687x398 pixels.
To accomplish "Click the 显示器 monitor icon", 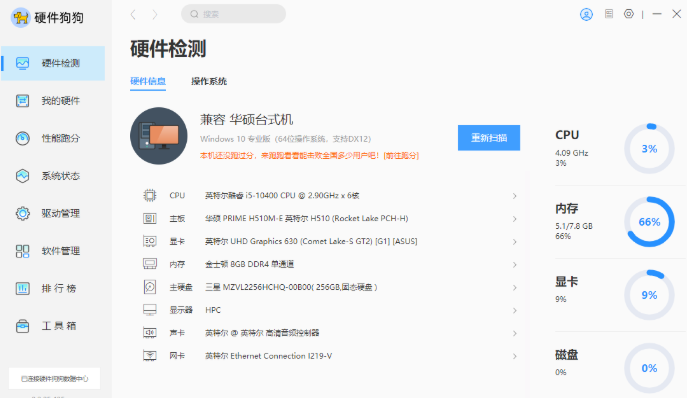I will (150, 310).
